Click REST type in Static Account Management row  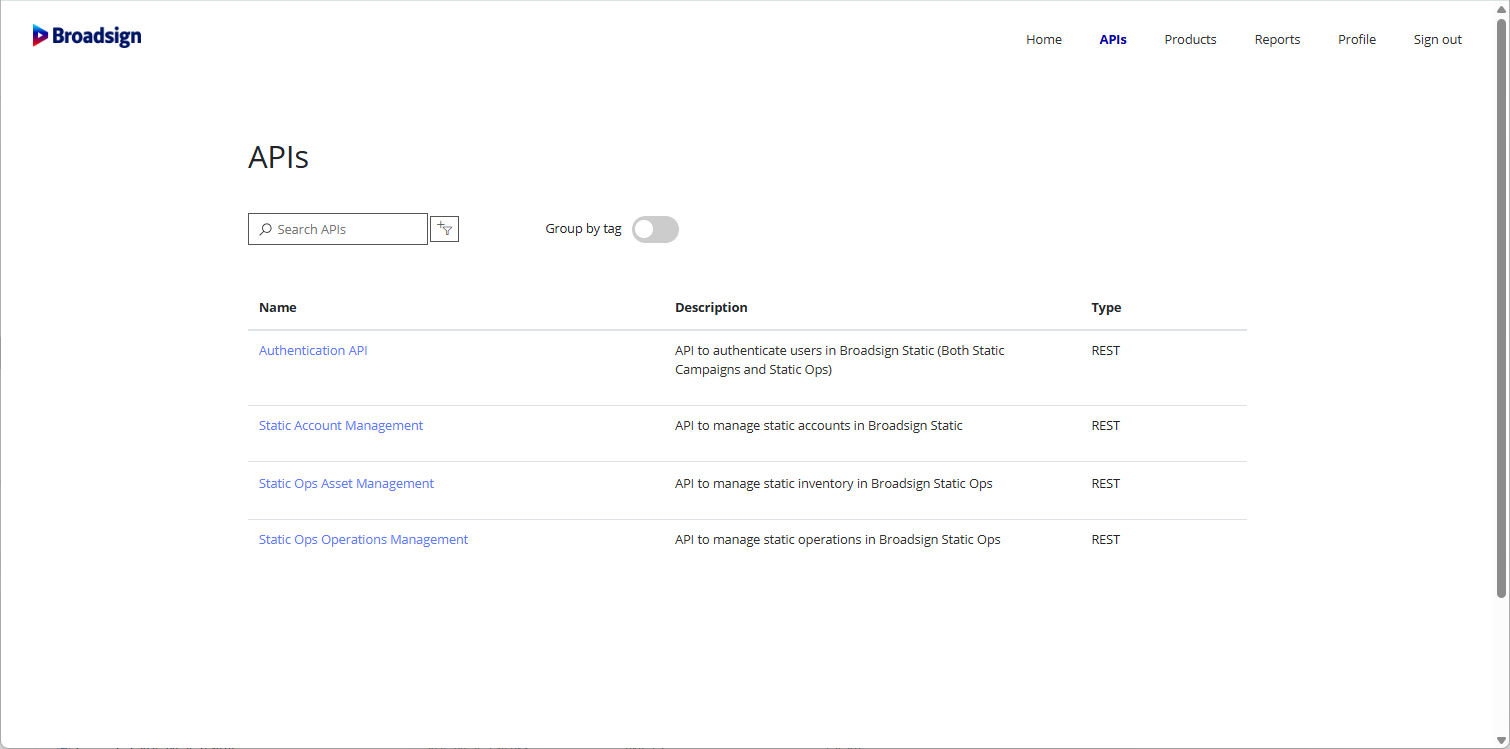[1106, 426]
